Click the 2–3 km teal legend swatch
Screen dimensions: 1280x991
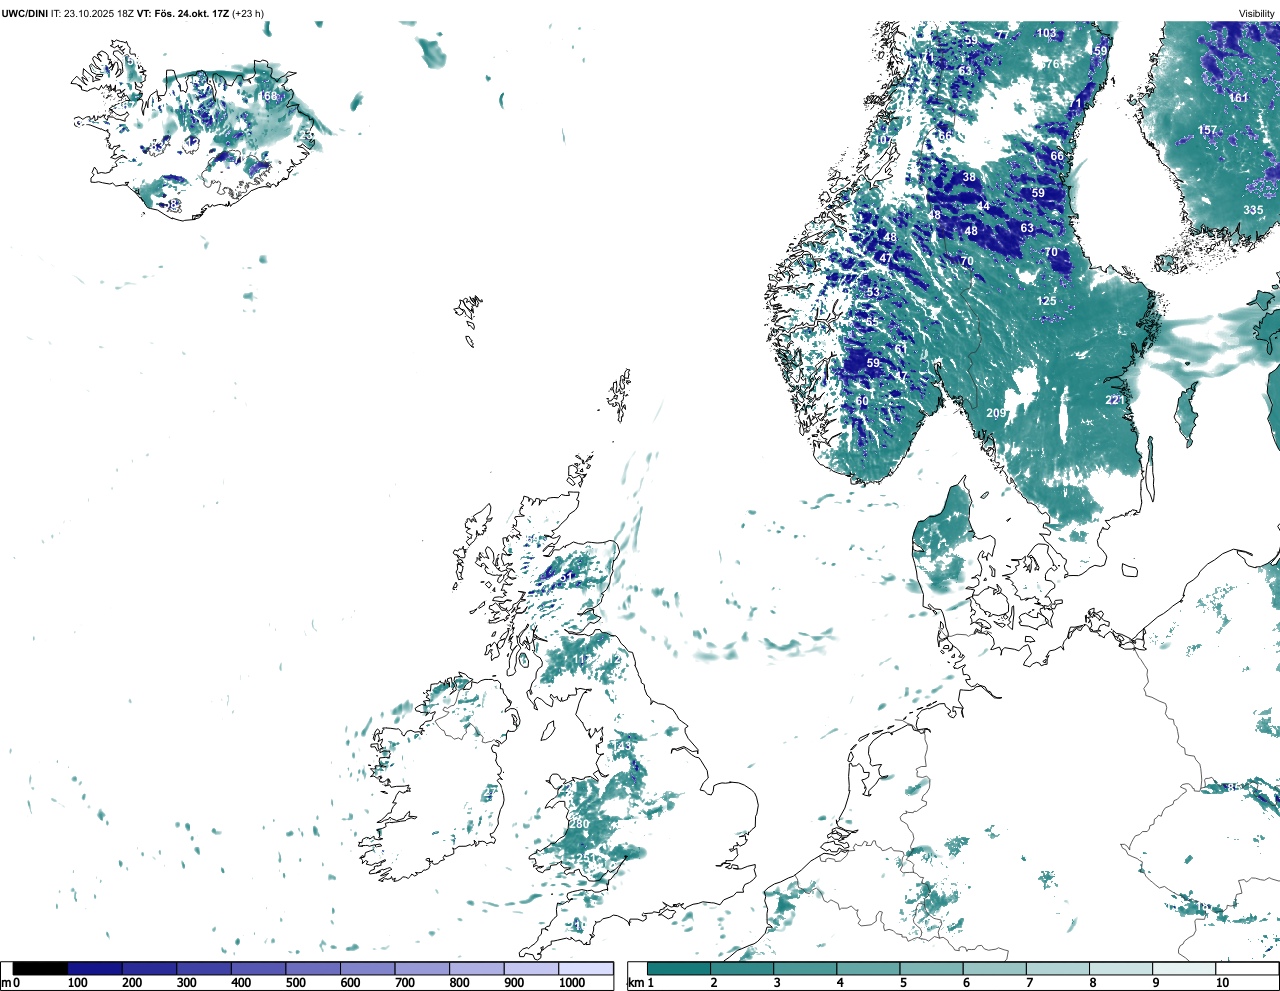pyautogui.click(x=742, y=968)
